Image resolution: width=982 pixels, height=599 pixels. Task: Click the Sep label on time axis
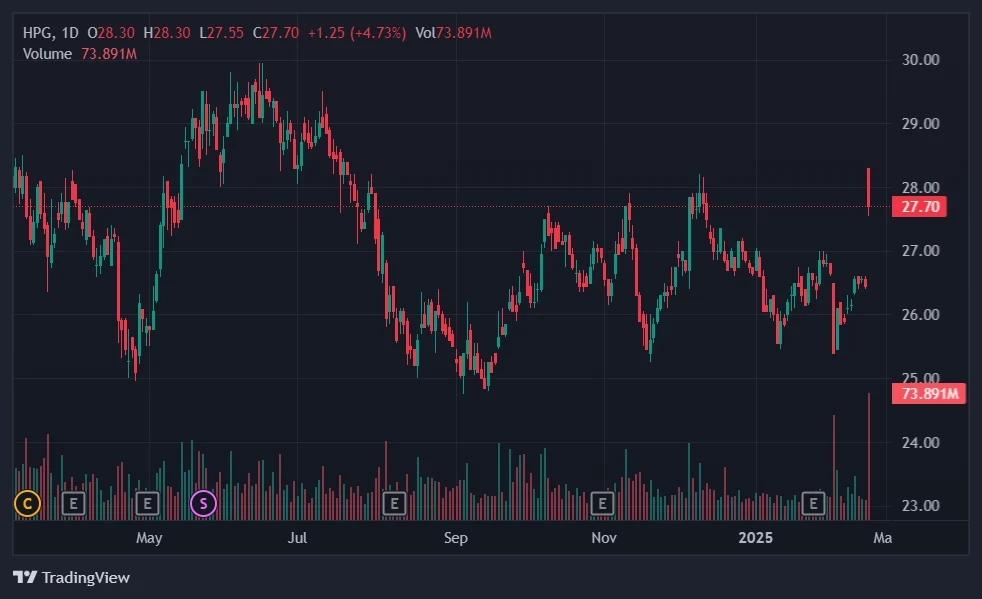point(456,538)
